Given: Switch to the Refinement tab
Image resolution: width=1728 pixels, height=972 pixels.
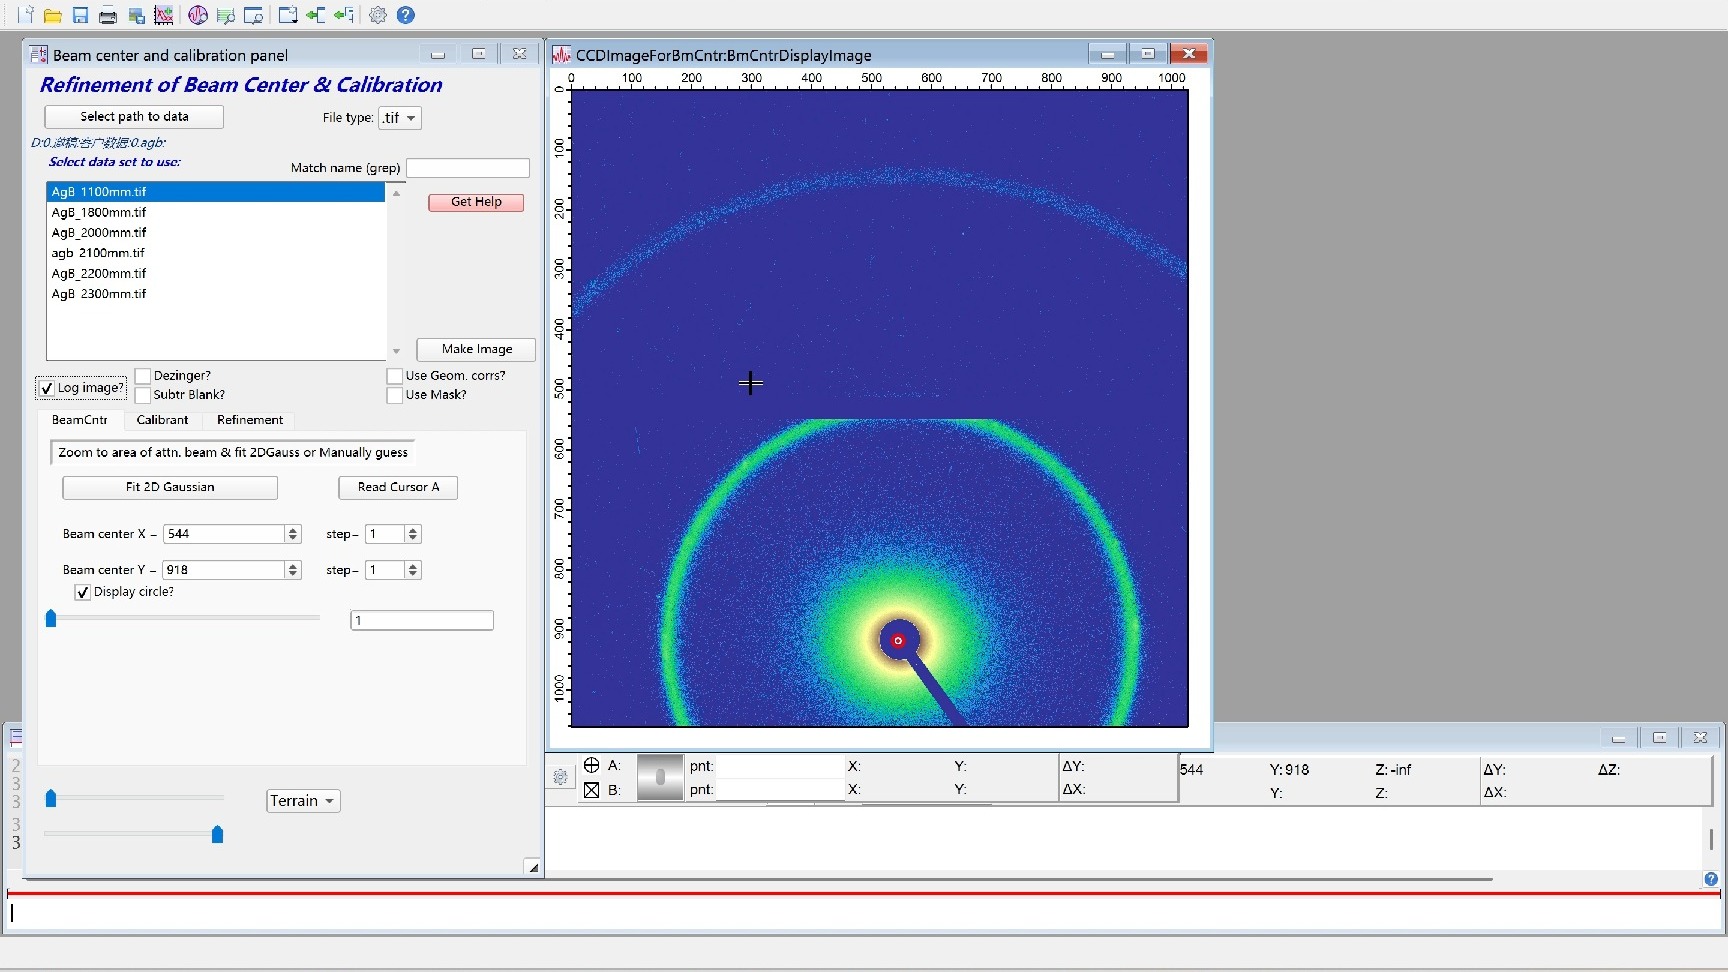Looking at the screenshot, I should (x=249, y=420).
